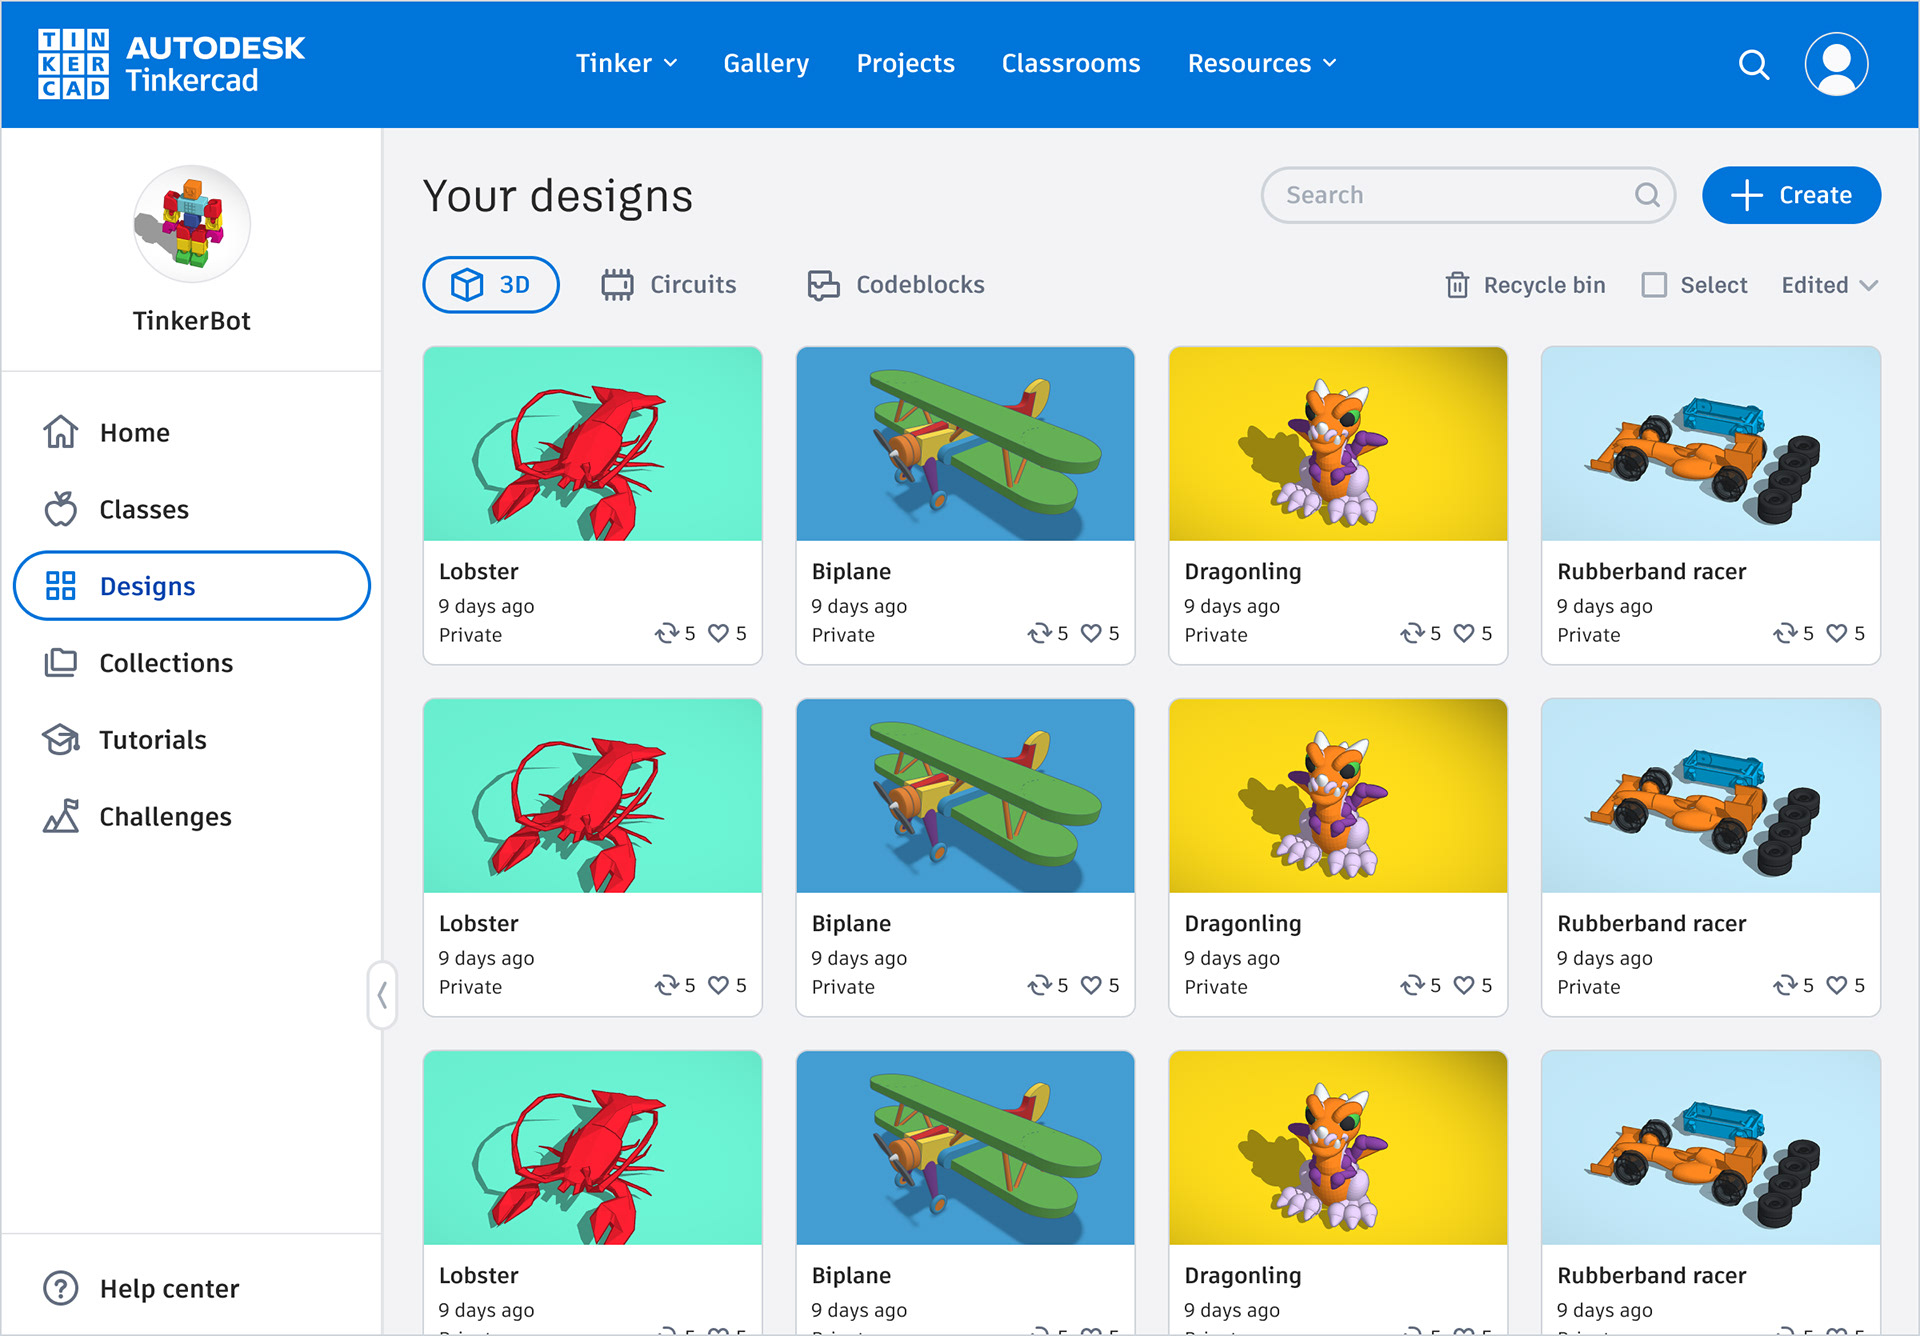Viewport: 1920px width, 1336px height.
Task: Collapse the sidebar with the arrow handle
Action: click(x=382, y=995)
